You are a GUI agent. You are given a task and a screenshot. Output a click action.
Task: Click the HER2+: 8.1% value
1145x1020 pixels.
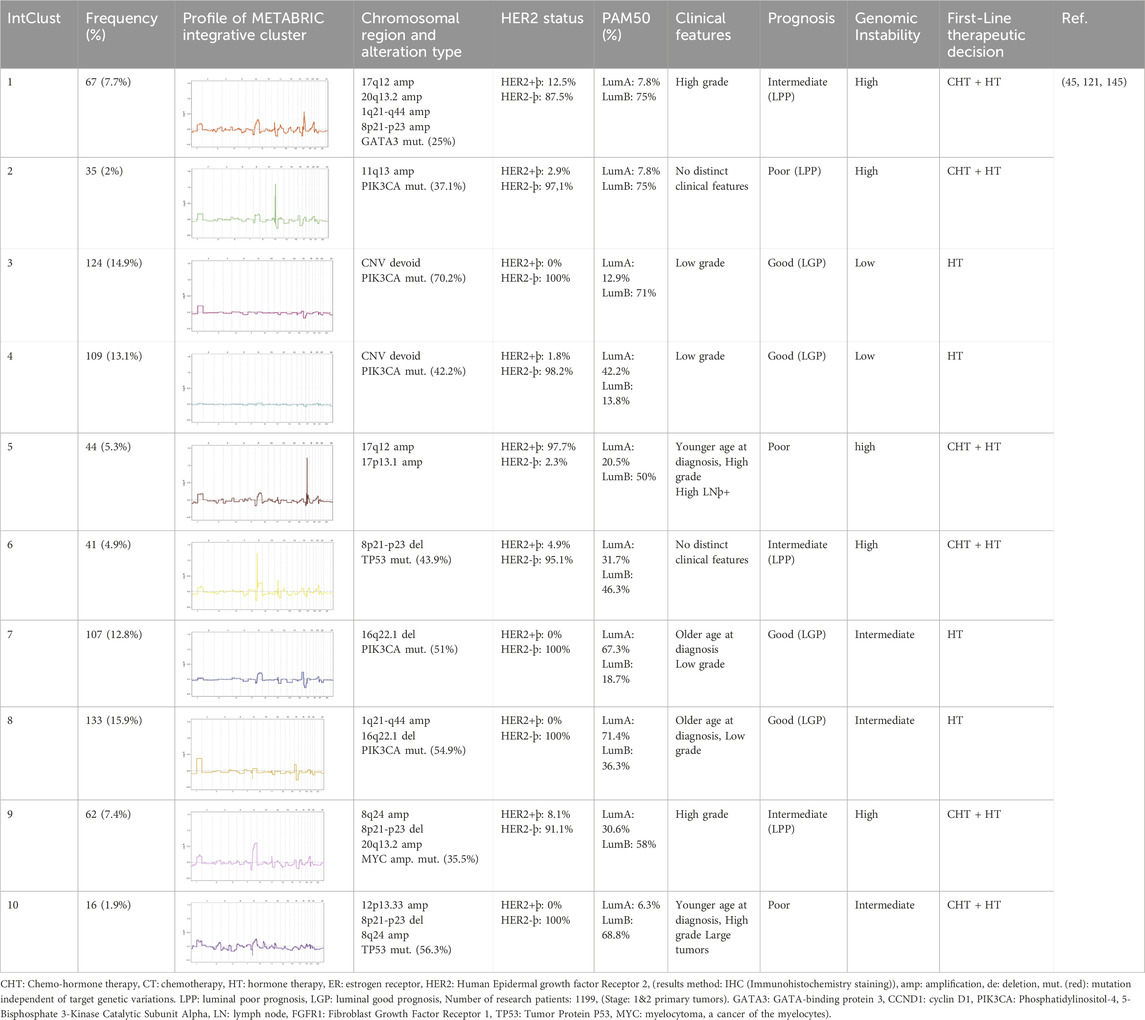click(x=535, y=814)
